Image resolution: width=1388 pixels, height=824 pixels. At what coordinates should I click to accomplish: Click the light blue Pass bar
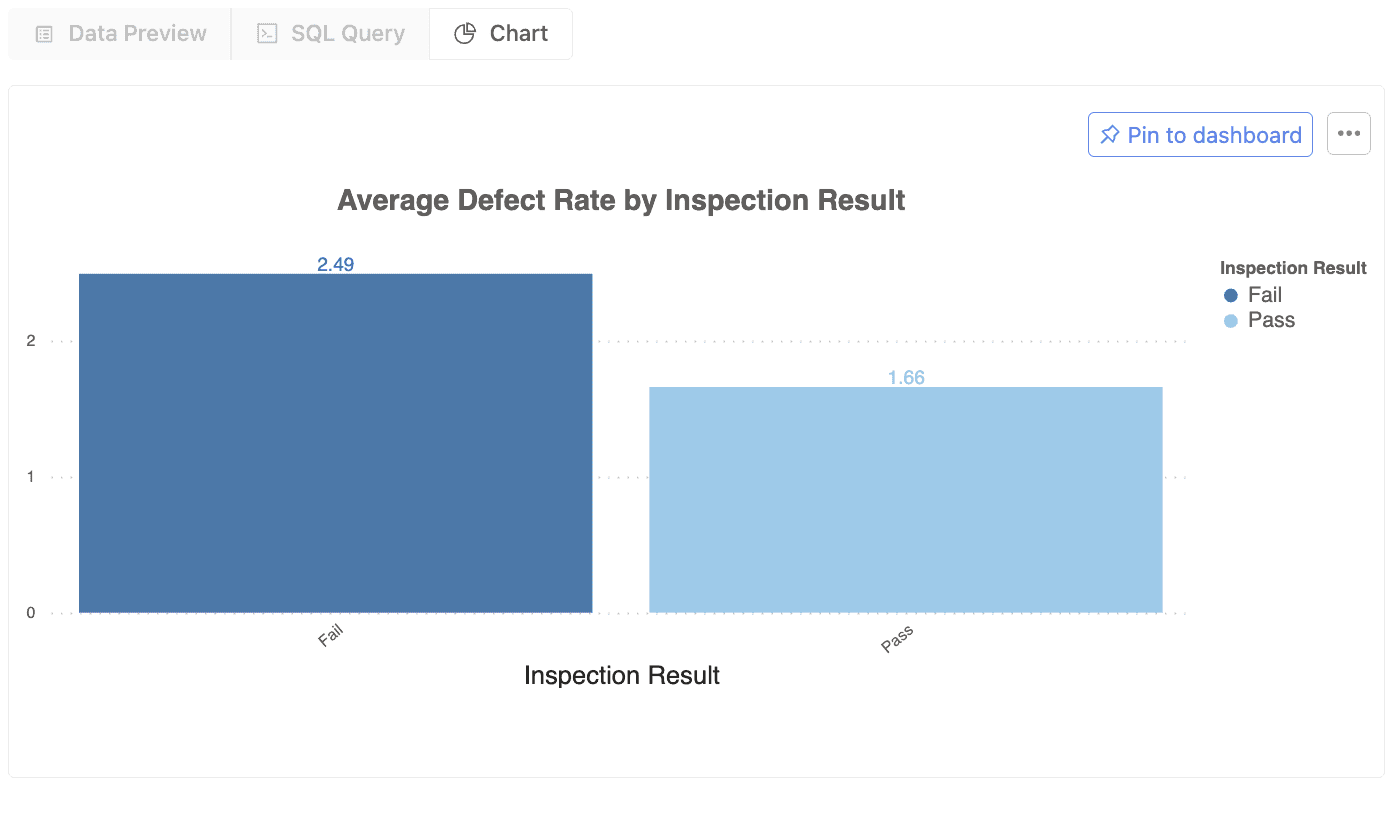[x=906, y=499]
